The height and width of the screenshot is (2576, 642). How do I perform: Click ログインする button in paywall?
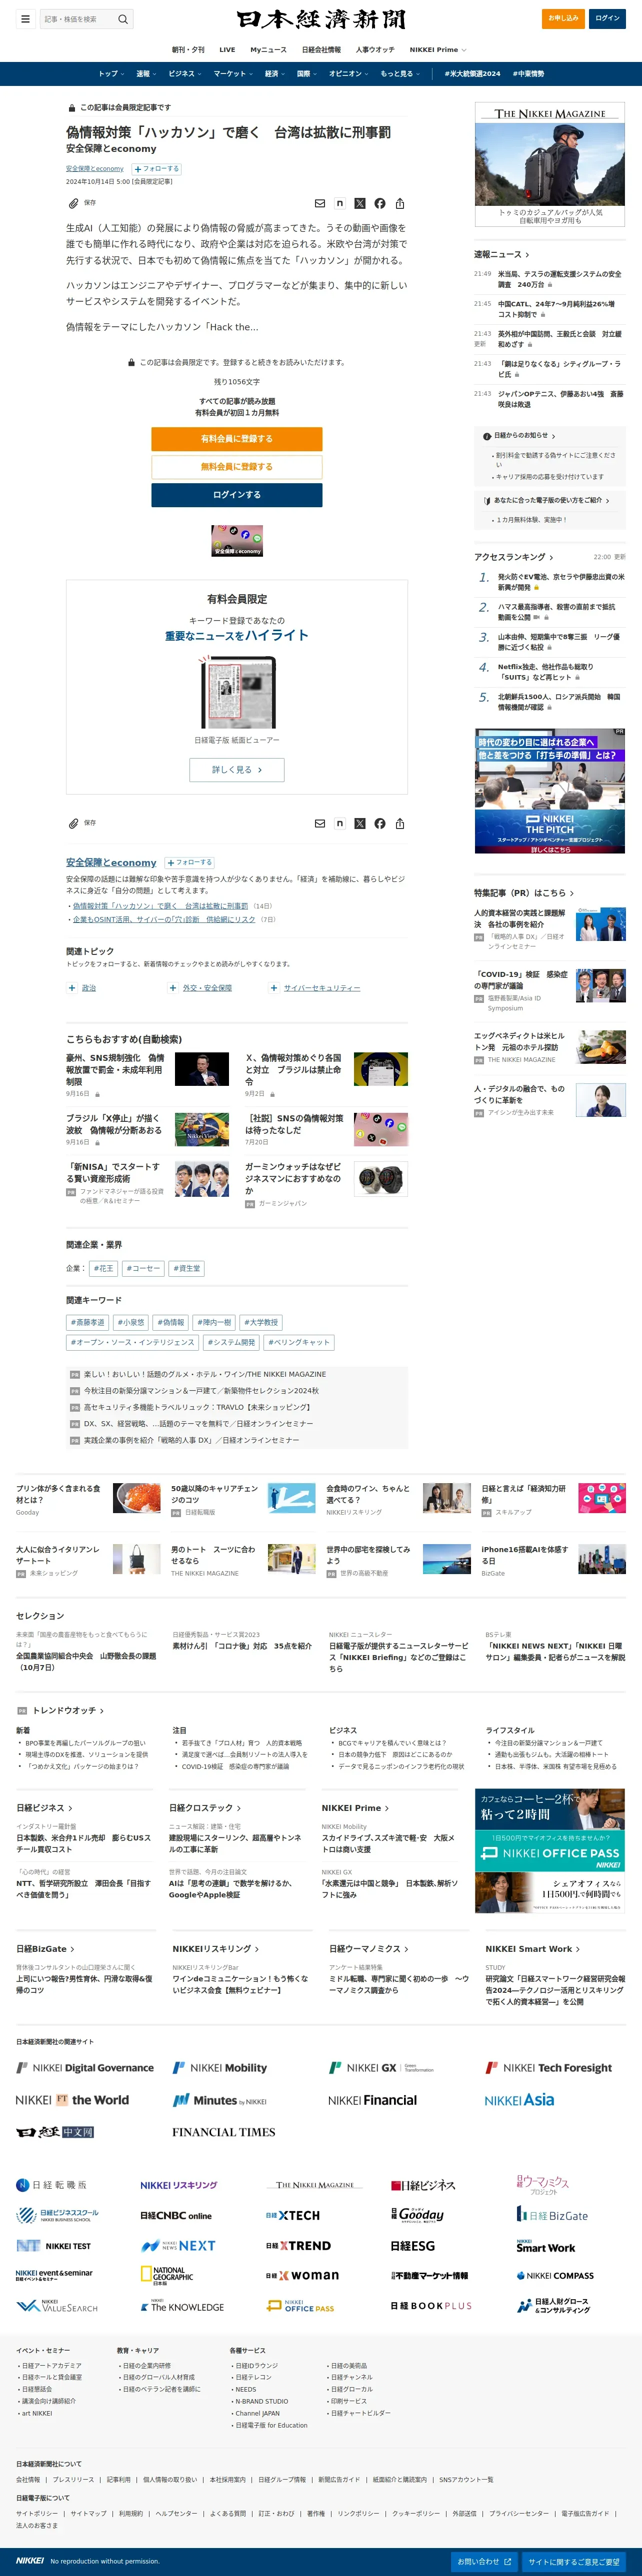tap(237, 495)
